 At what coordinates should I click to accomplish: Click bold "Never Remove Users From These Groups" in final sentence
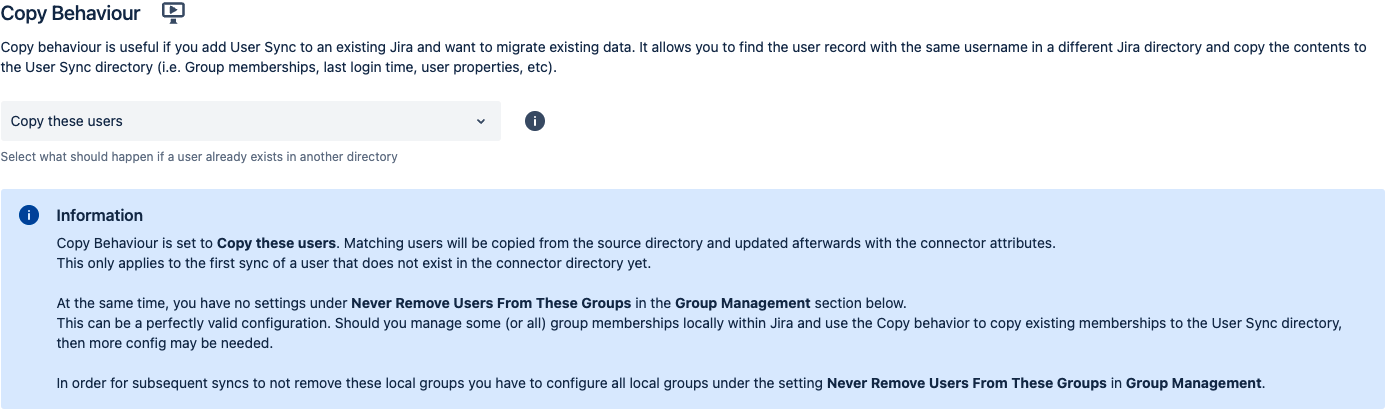tap(966, 383)
